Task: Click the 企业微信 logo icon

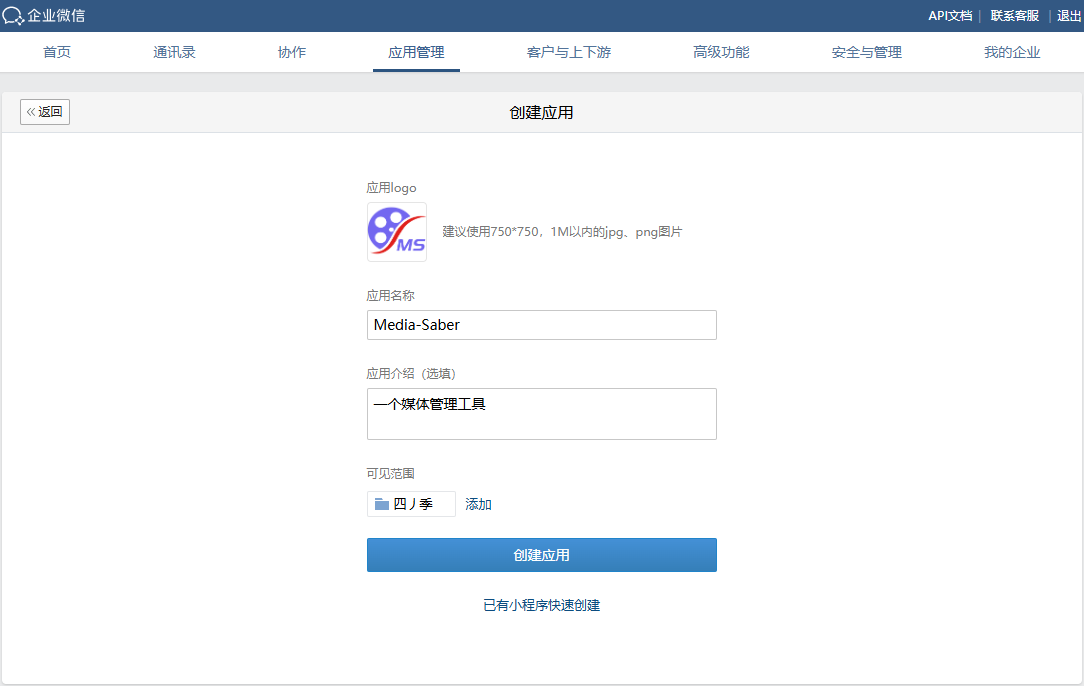Action: click(13, 16)
